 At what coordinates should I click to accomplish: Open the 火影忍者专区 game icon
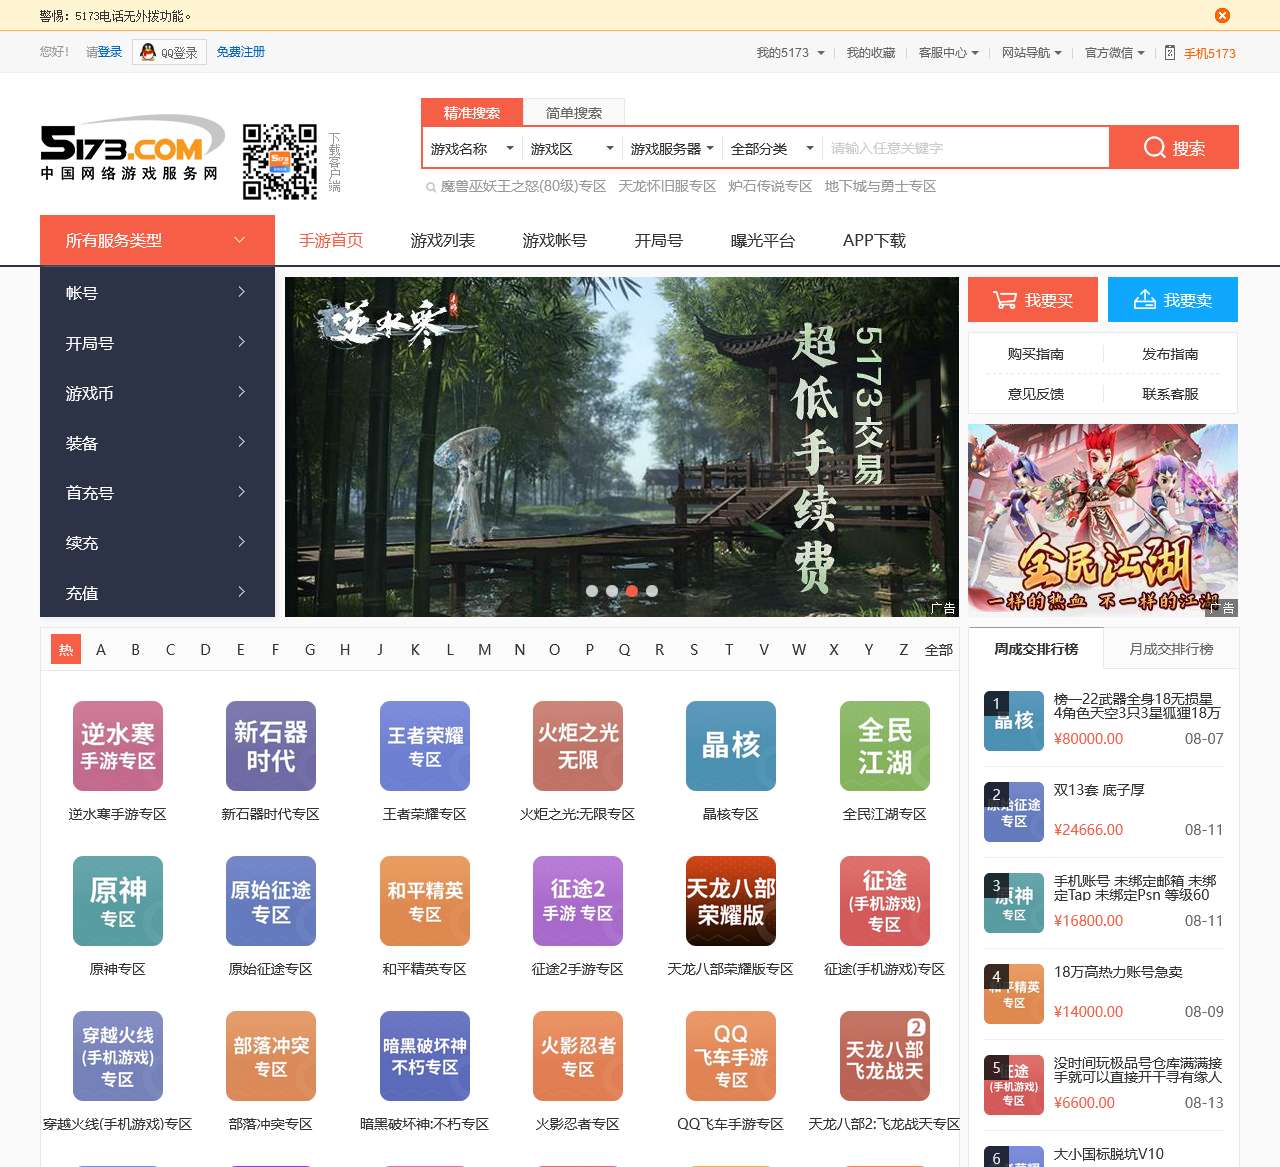(x=578, y=1056)
